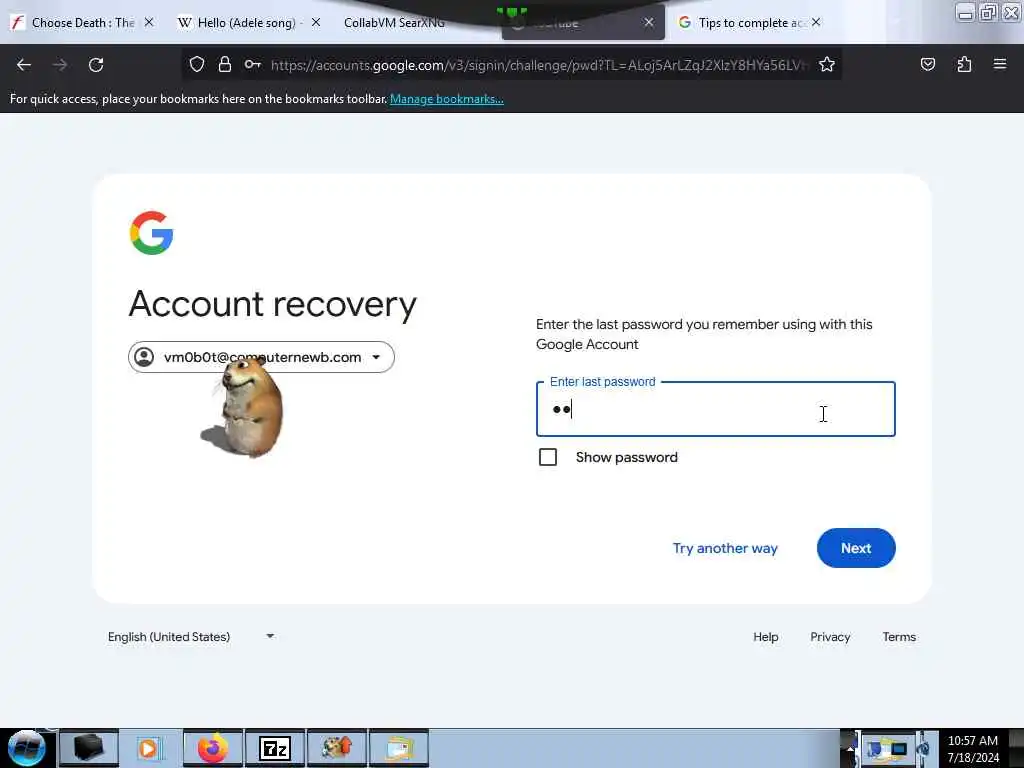Restore down the browser window
Viewport: 1024px width, 768px height.
point(987,12)
